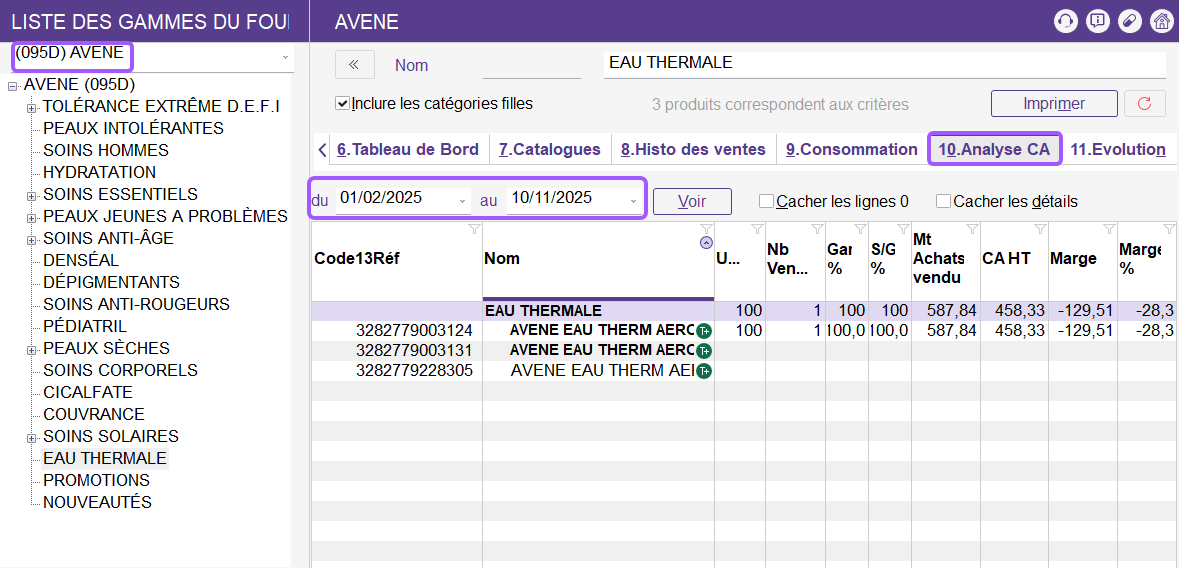
Task: Go to the home screen icon
Action: 1161,21
